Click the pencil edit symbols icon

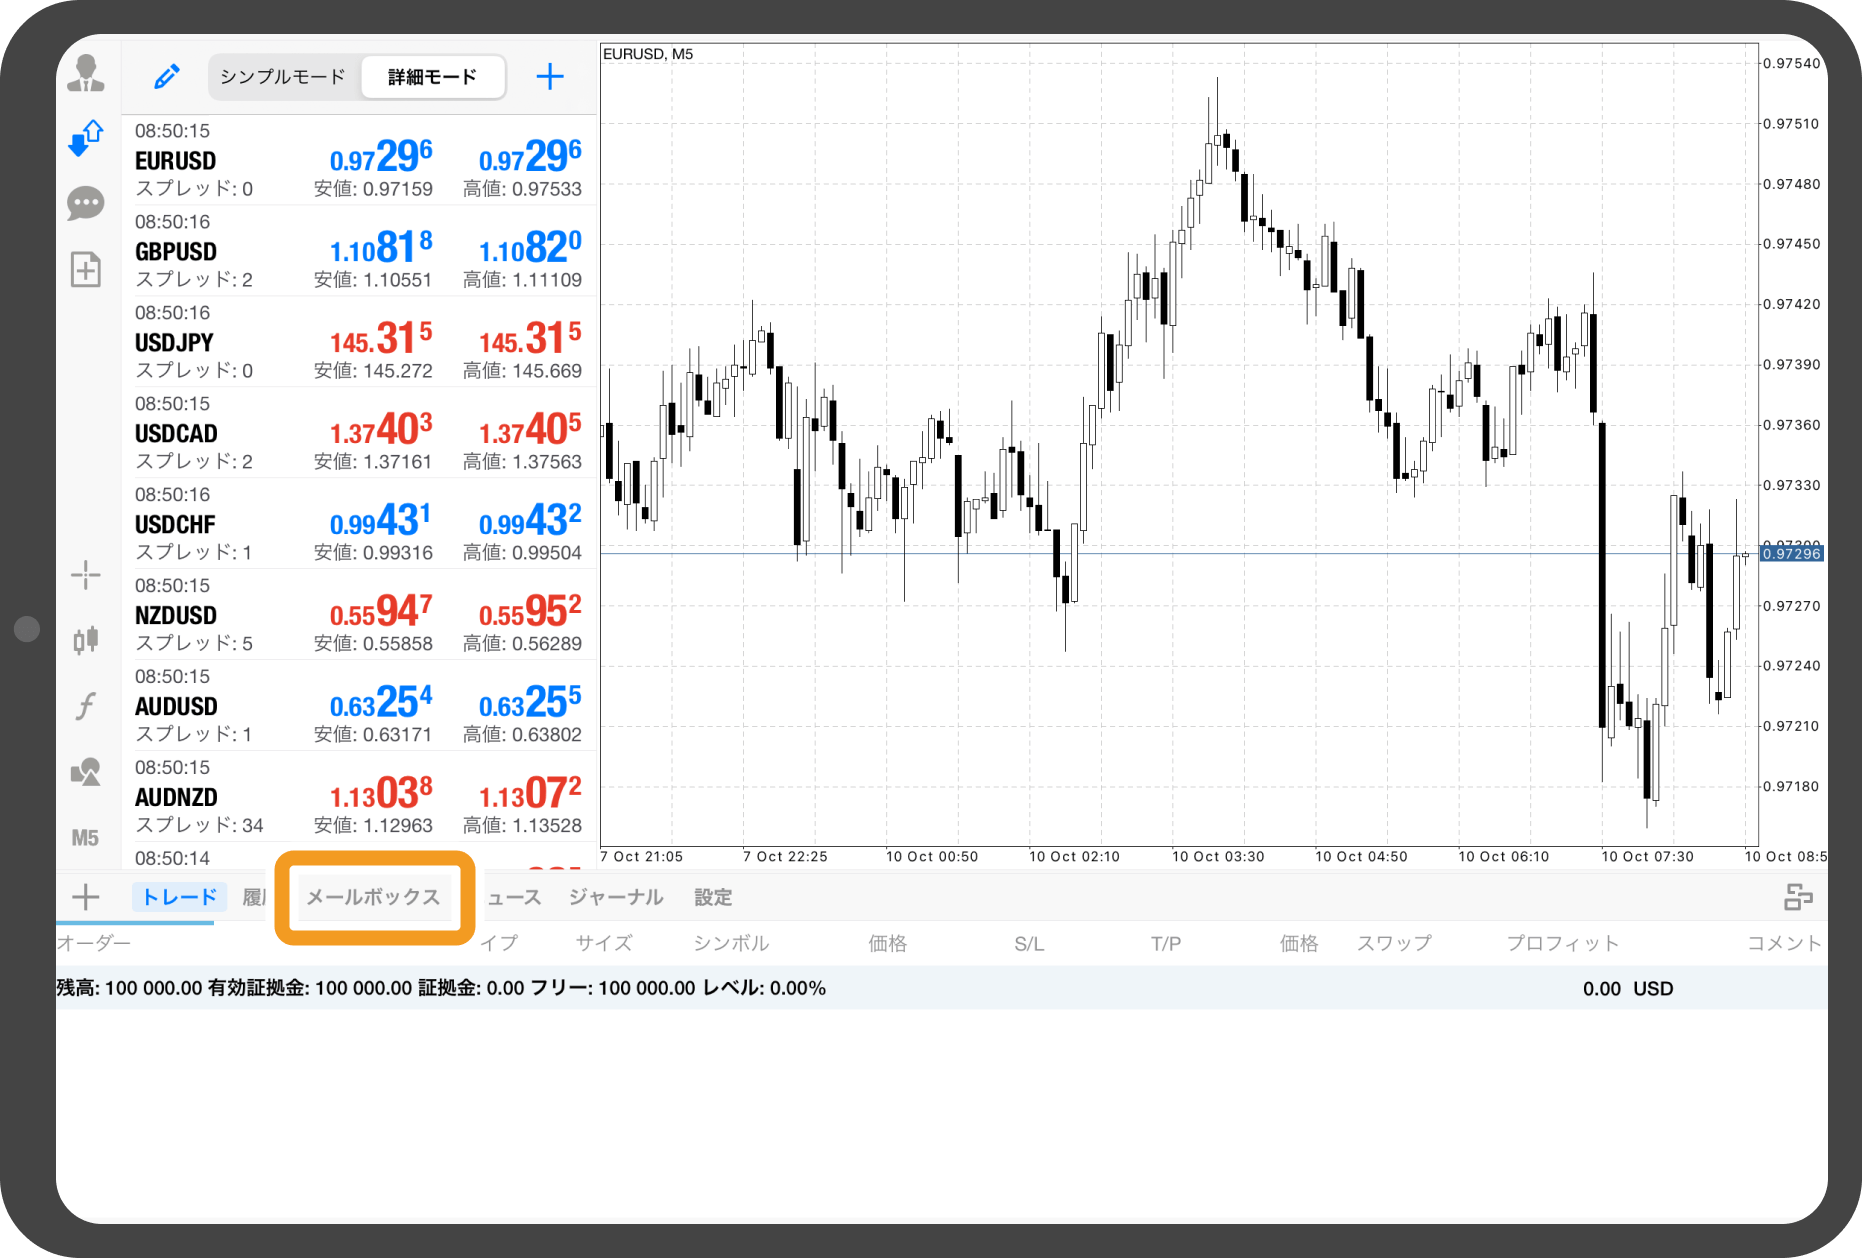click(x=166, y=77)
